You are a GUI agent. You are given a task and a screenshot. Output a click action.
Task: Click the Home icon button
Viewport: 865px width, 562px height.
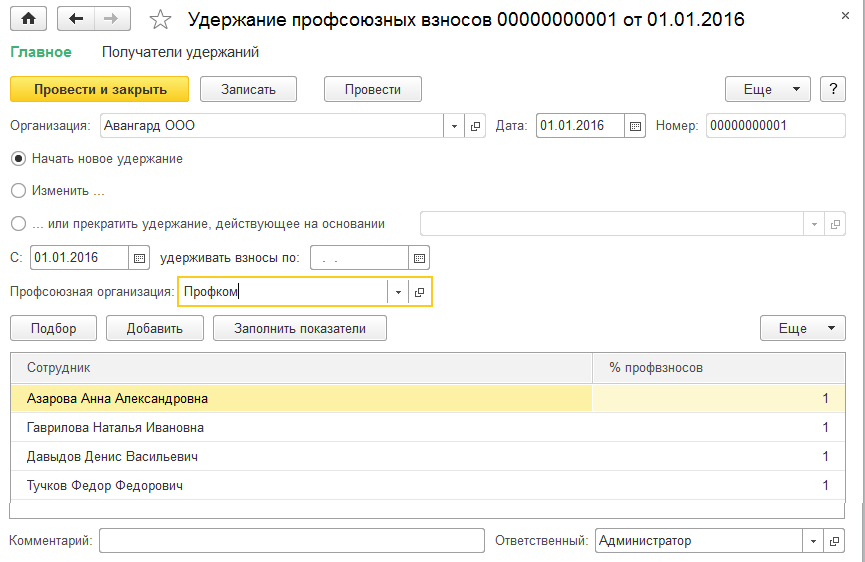click(28, 18)
